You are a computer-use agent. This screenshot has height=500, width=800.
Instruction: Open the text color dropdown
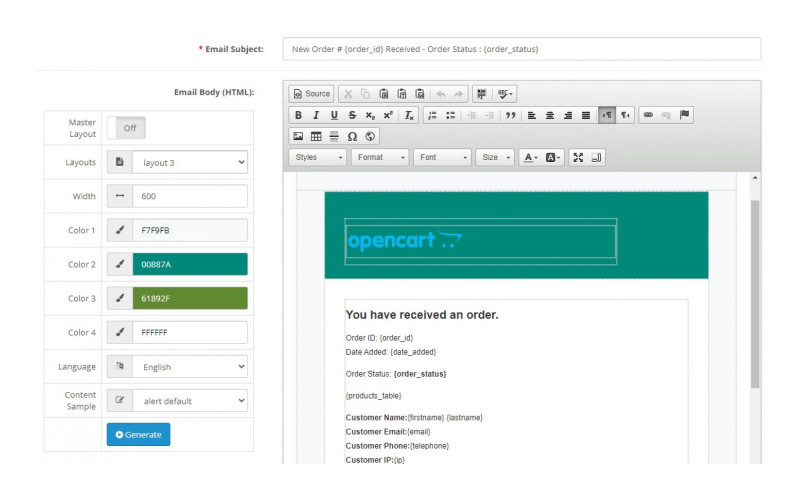(531, 158)
